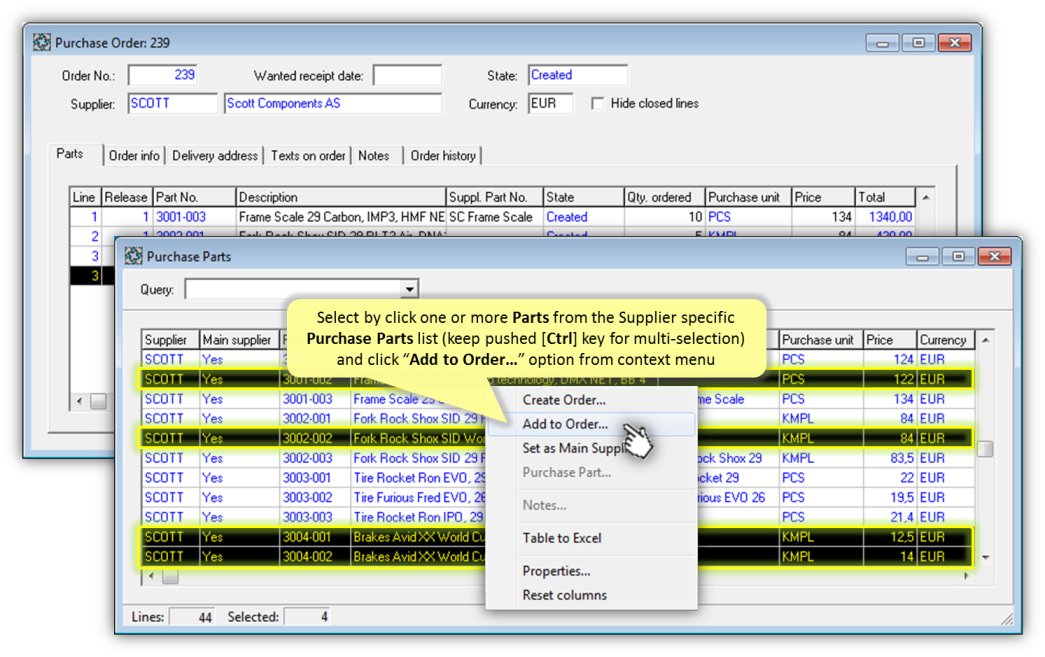
Task: Open the Query dropdown in Purchase Parts
Action: pyautogui.click(x=409, y=289)
